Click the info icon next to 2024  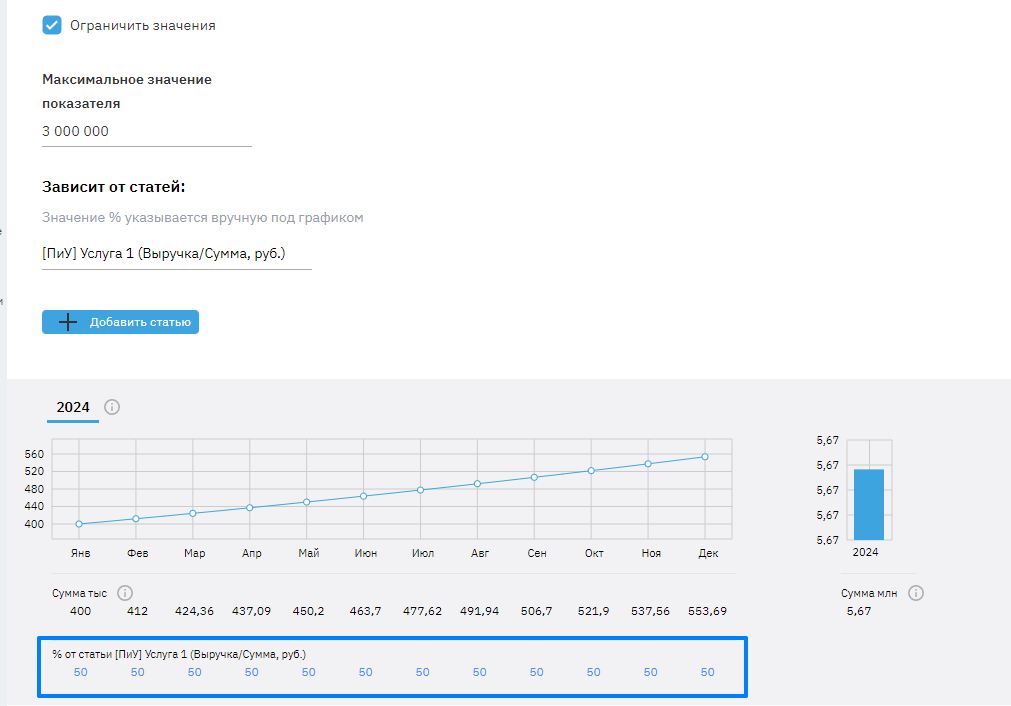click(x=112, y=407)
